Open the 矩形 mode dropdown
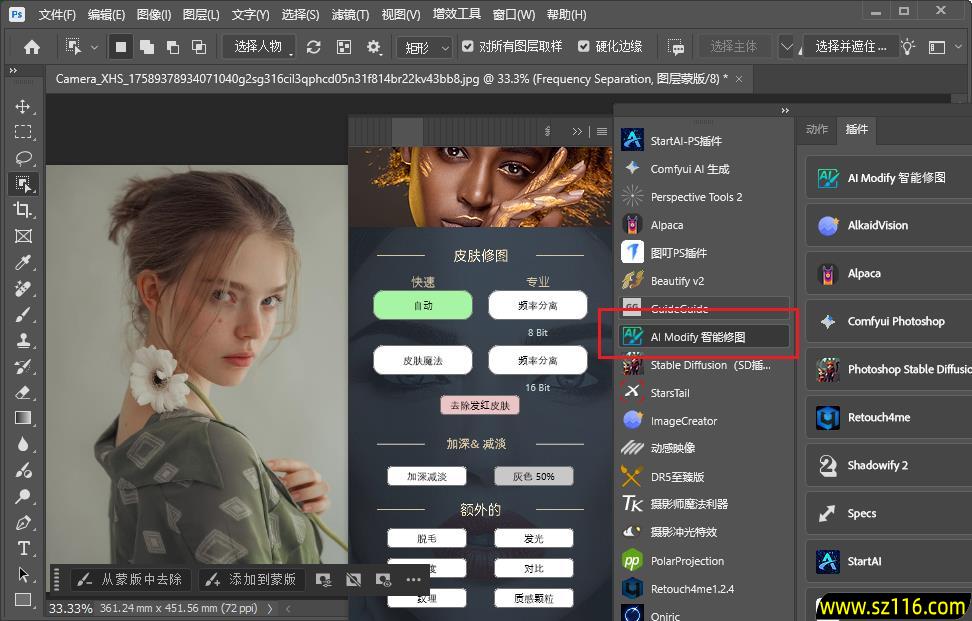Viewport: 972px width, 621px height. pyautogui.click(x=421, y=47)
